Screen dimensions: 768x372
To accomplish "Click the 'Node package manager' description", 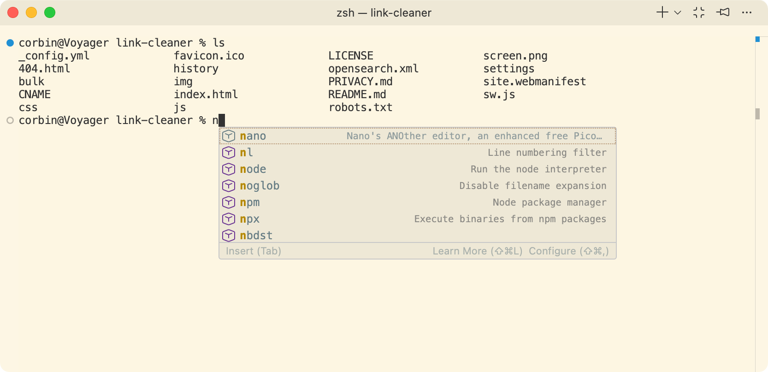I will 550,203.
